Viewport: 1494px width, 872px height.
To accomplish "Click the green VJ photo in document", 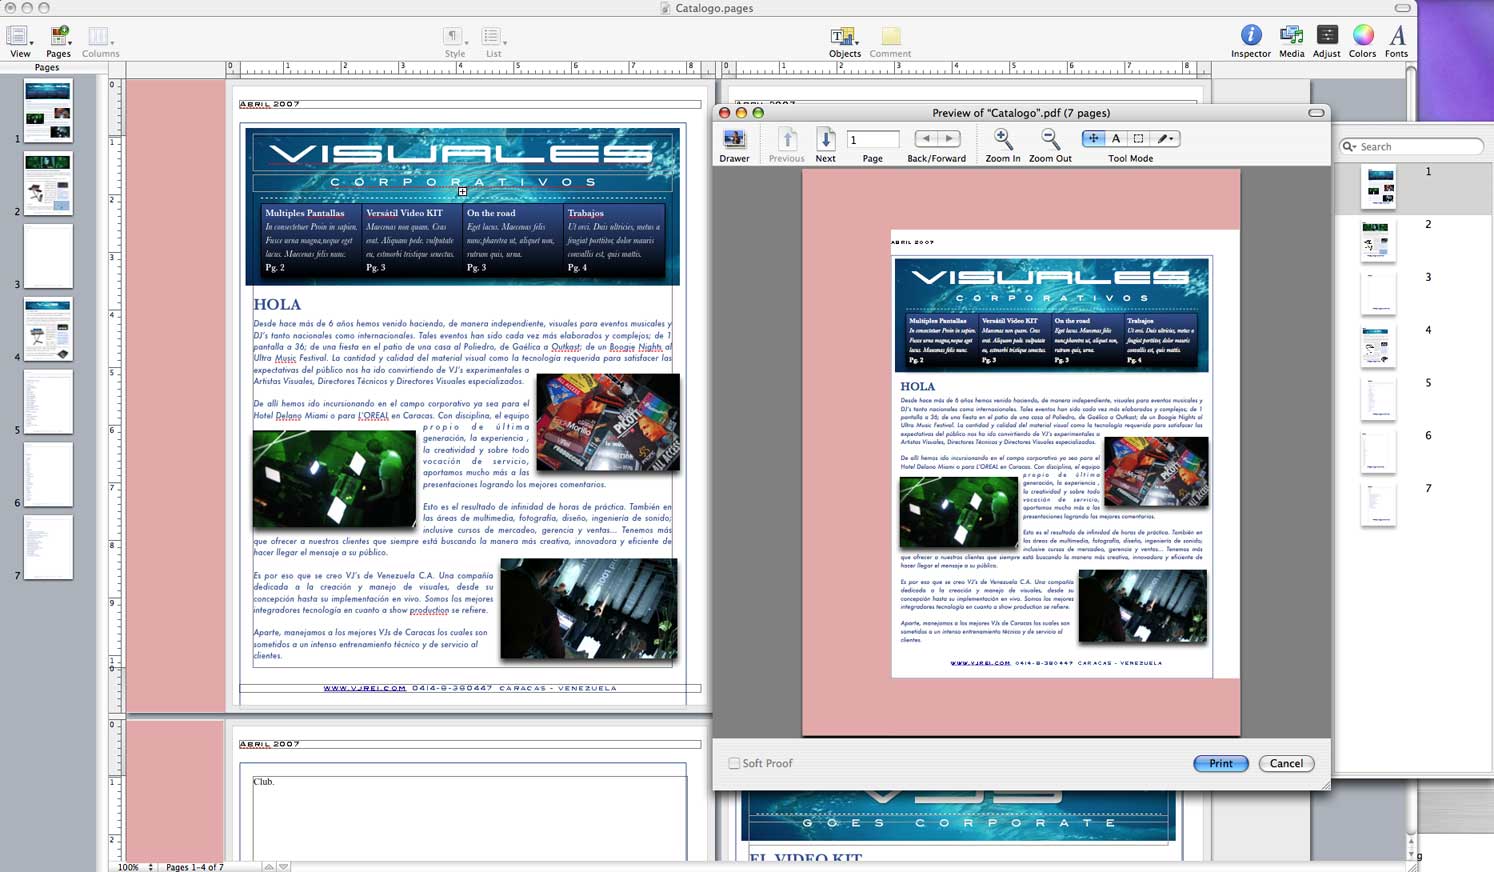I will coord(334,479).
